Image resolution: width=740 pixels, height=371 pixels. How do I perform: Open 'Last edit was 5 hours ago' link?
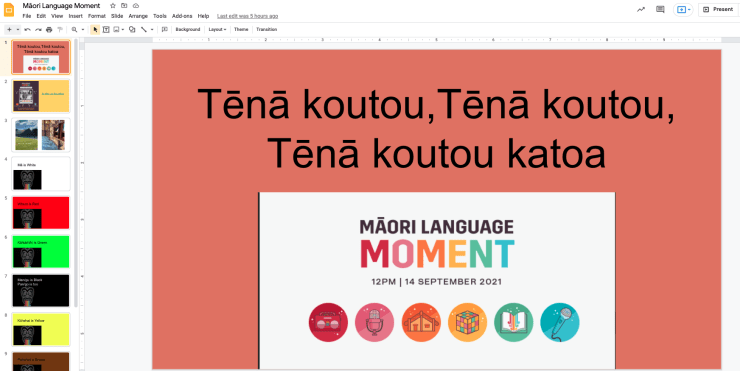click(247, 16)
